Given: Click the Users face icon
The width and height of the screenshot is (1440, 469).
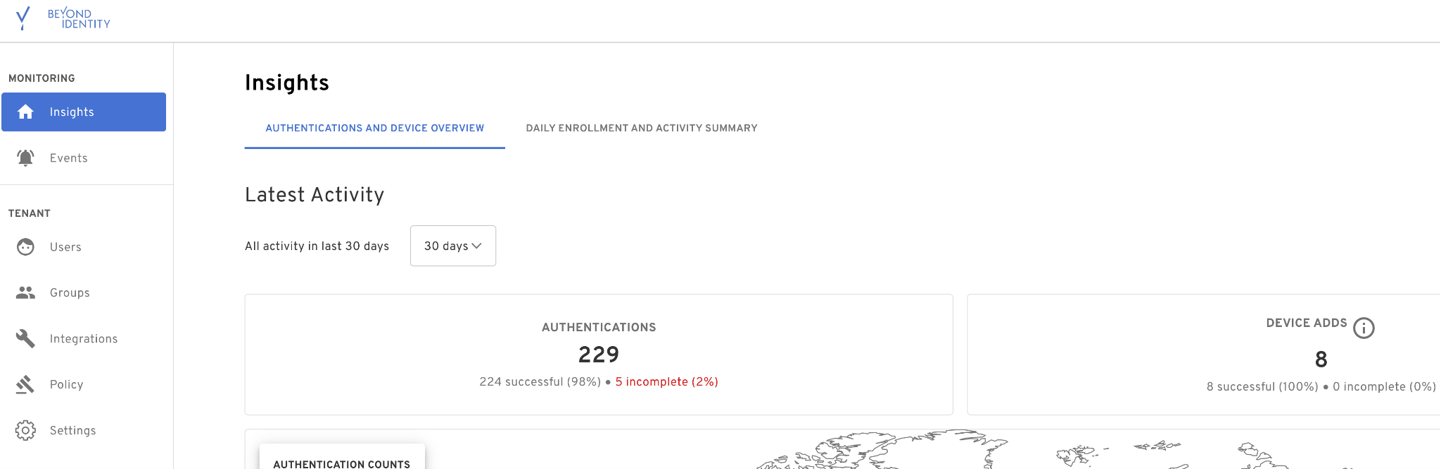Looking at the screenshot, I should 26,247.
